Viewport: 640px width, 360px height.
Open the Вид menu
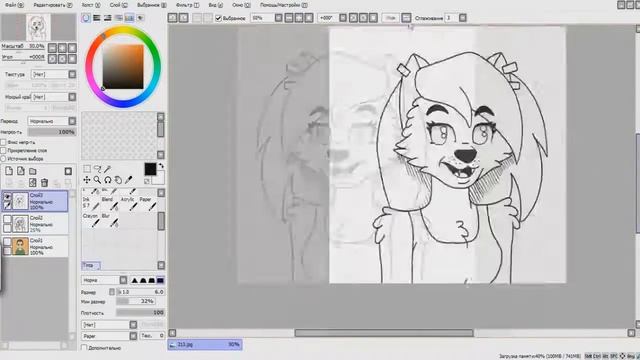click(x=216, y=5)
